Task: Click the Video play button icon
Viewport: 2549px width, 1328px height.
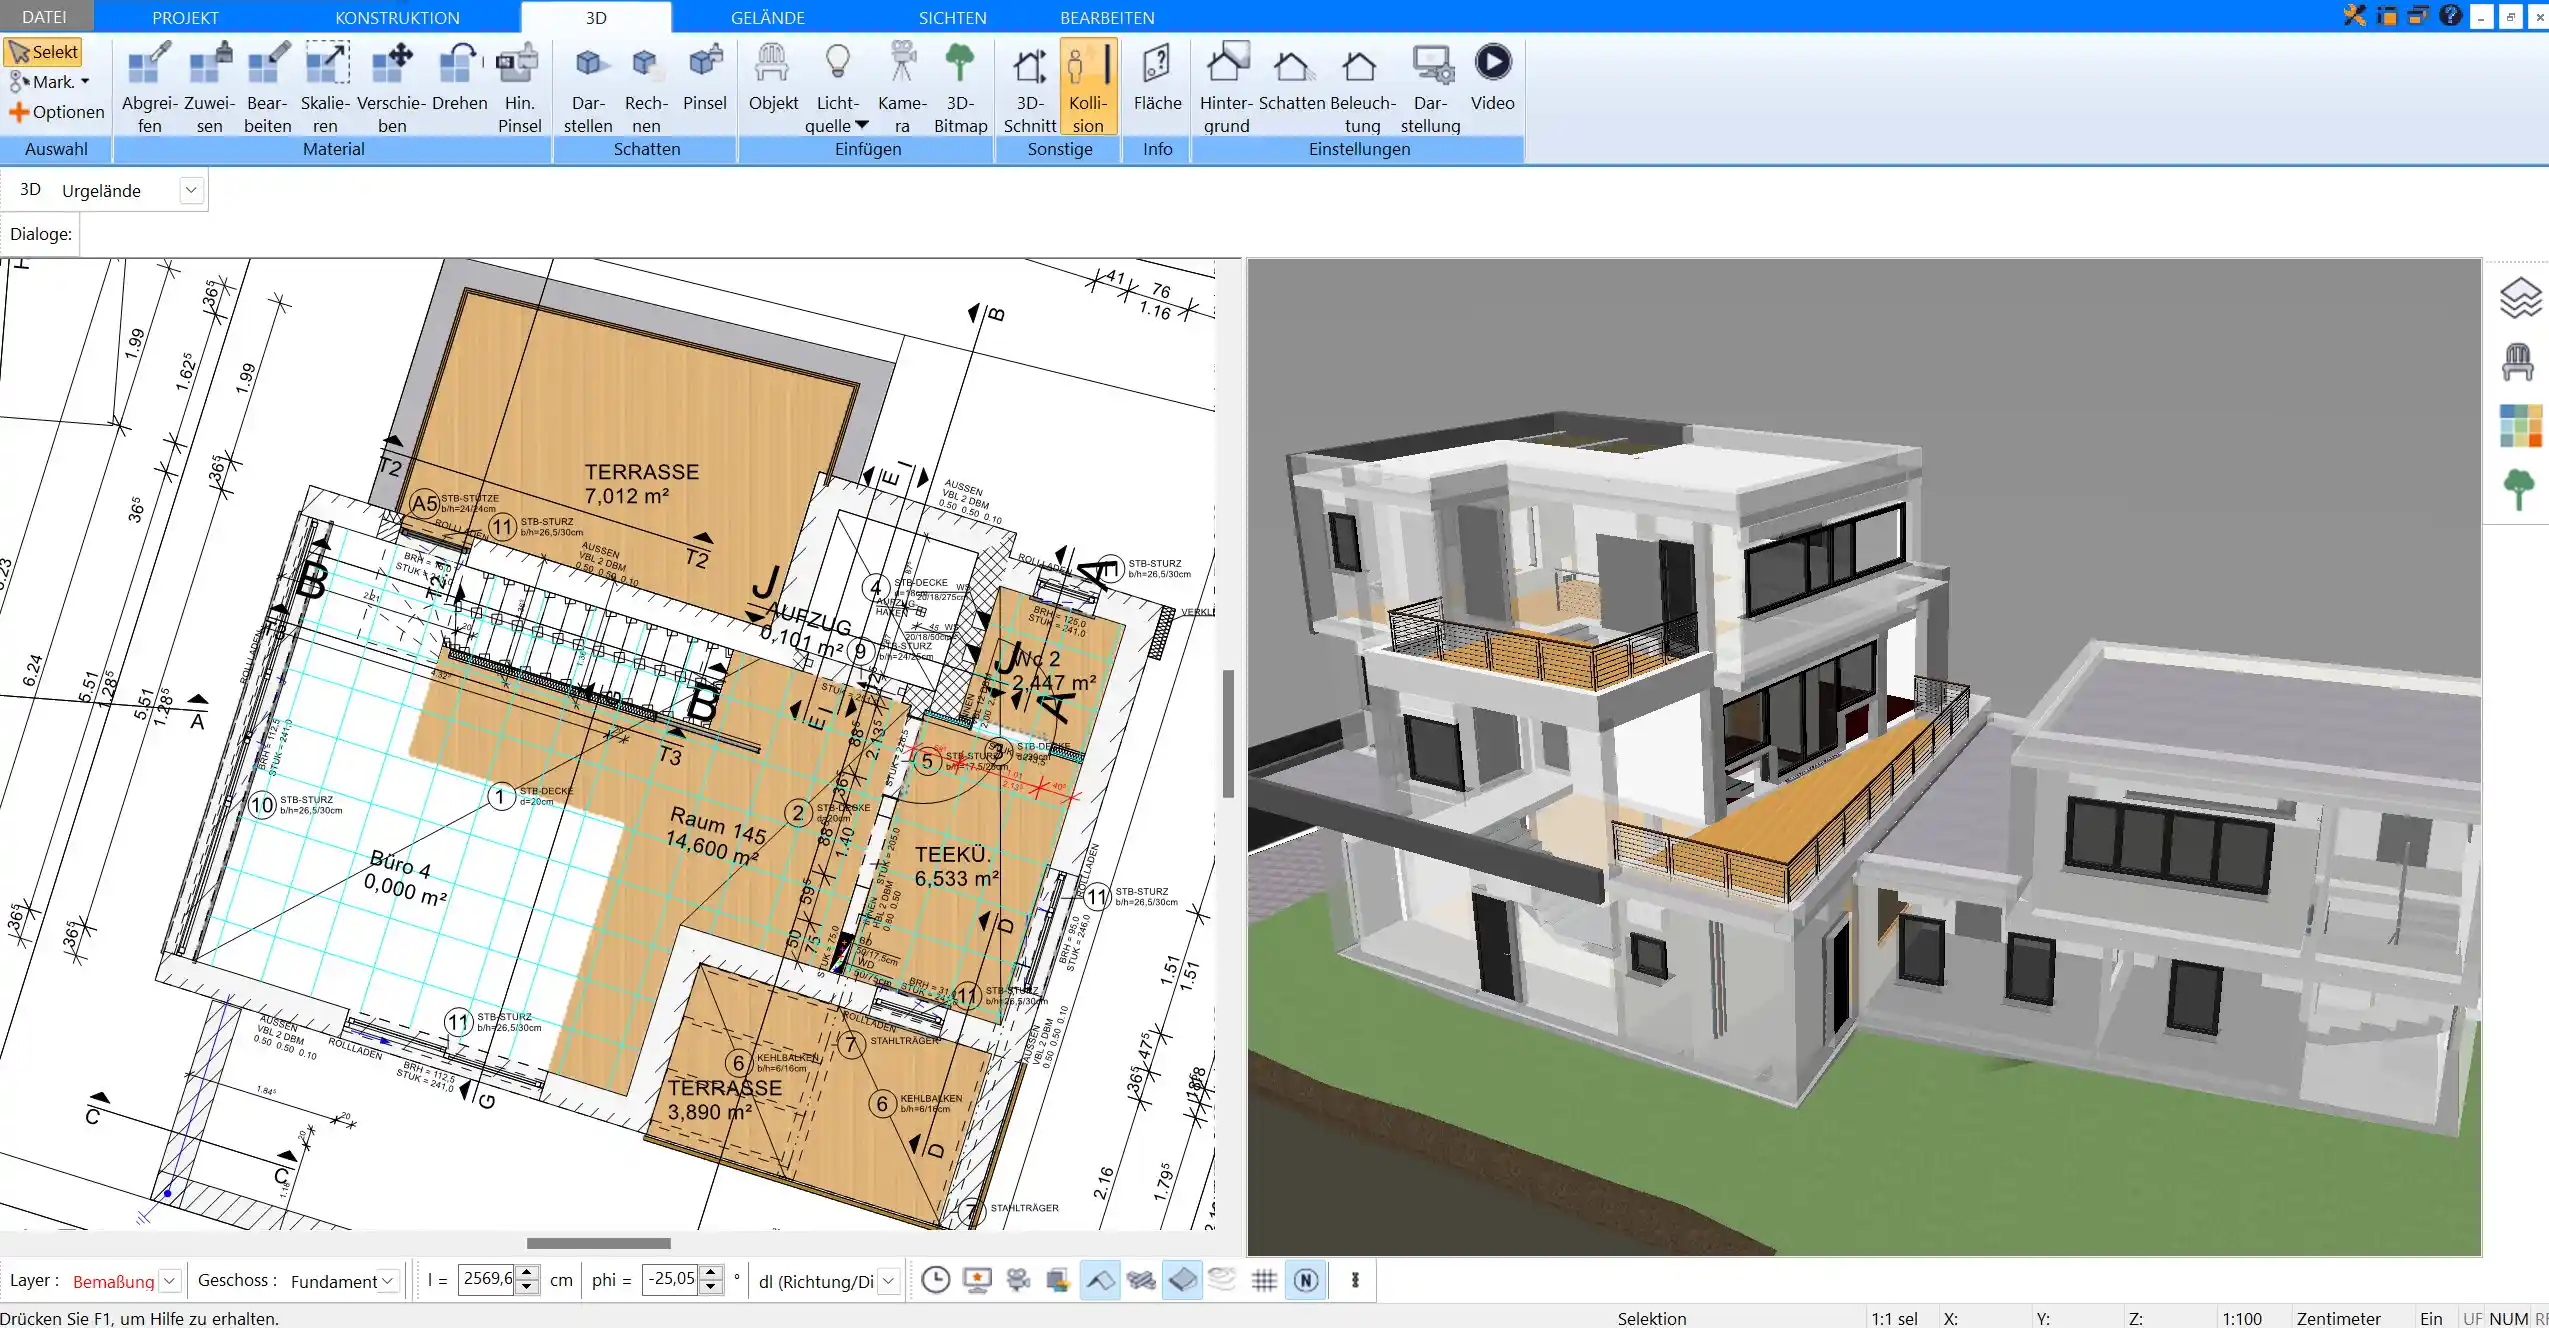Action: click(x=1492, y=63)
